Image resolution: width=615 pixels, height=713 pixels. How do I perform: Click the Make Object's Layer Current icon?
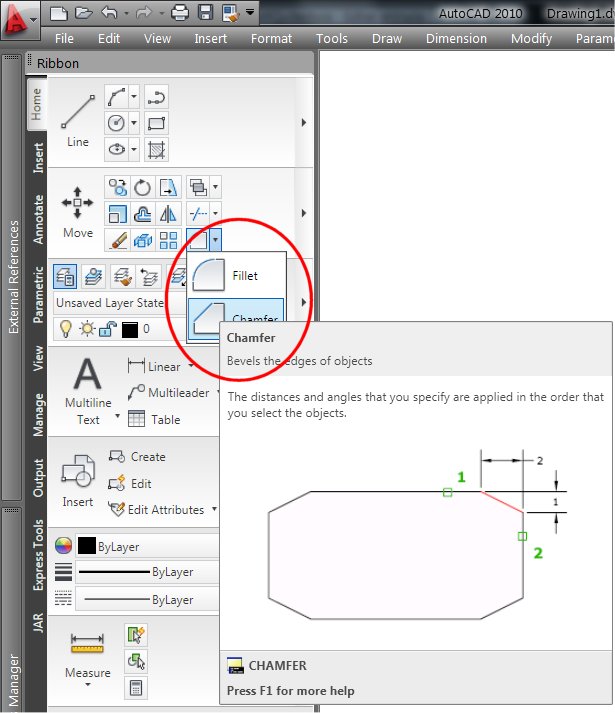[x=94, y=276]
